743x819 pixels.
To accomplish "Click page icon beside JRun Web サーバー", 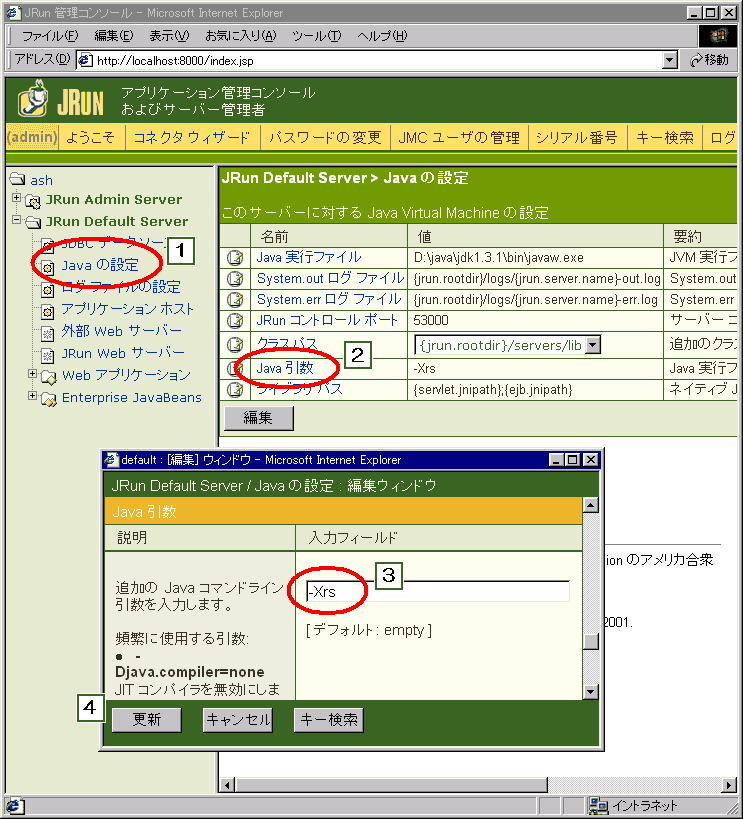I will [x=48, y=356].
